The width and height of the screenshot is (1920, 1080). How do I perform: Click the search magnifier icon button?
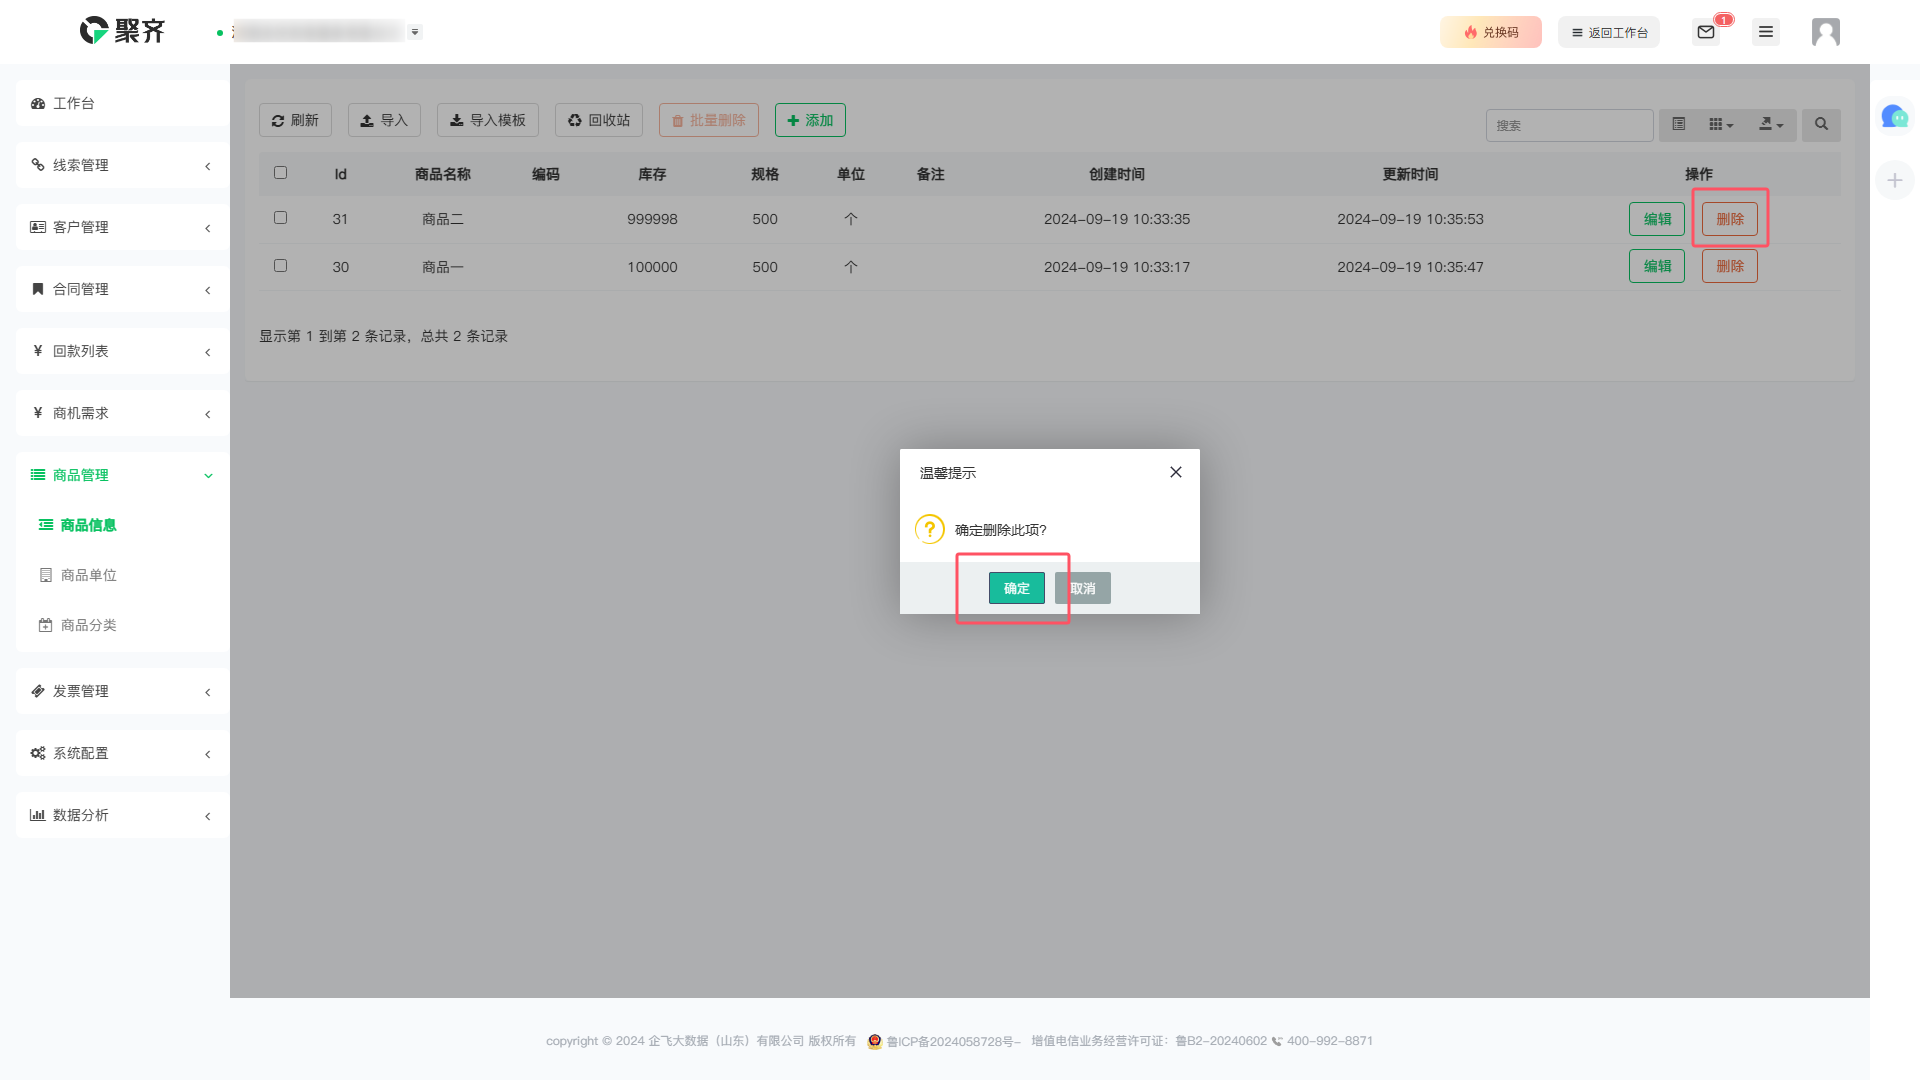1821,124
